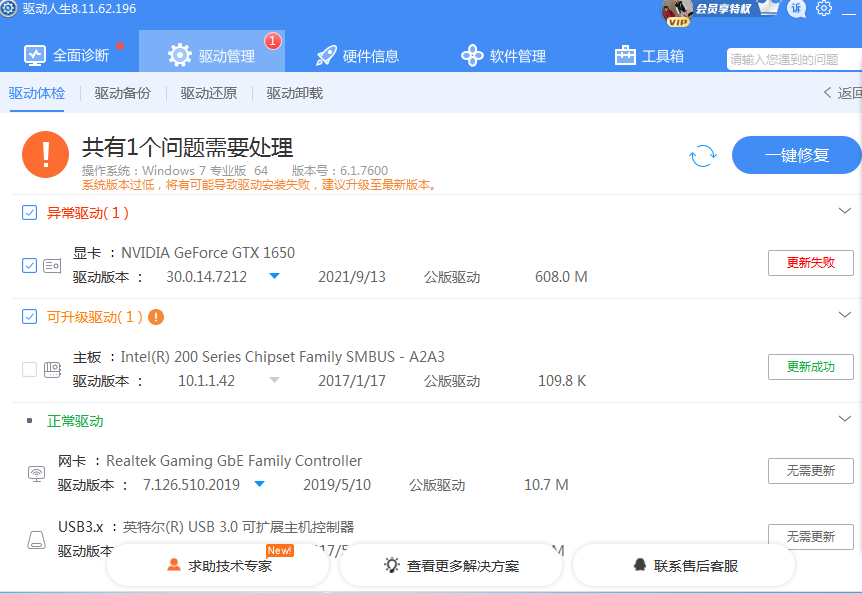Collapse the 正常驱动 section chevron
Viewport: 862px width, 593px height.
[x=845, y=418]
